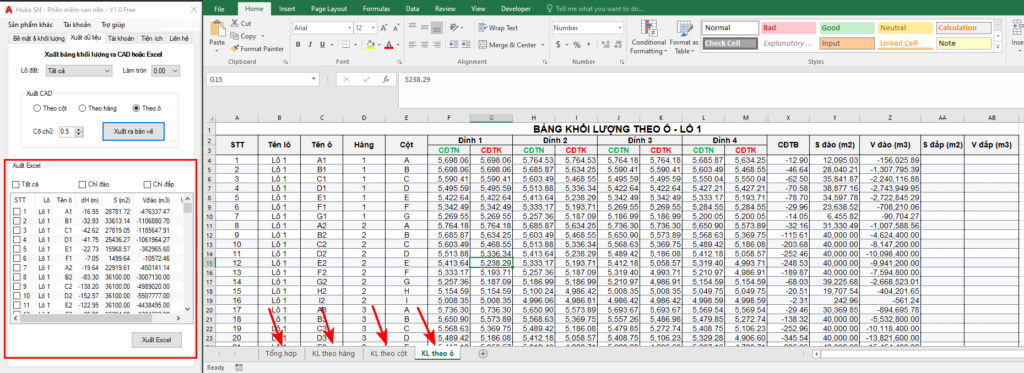Click the yellow Fill Color button
Screen dimensions: 1024x373
(370, 45)
